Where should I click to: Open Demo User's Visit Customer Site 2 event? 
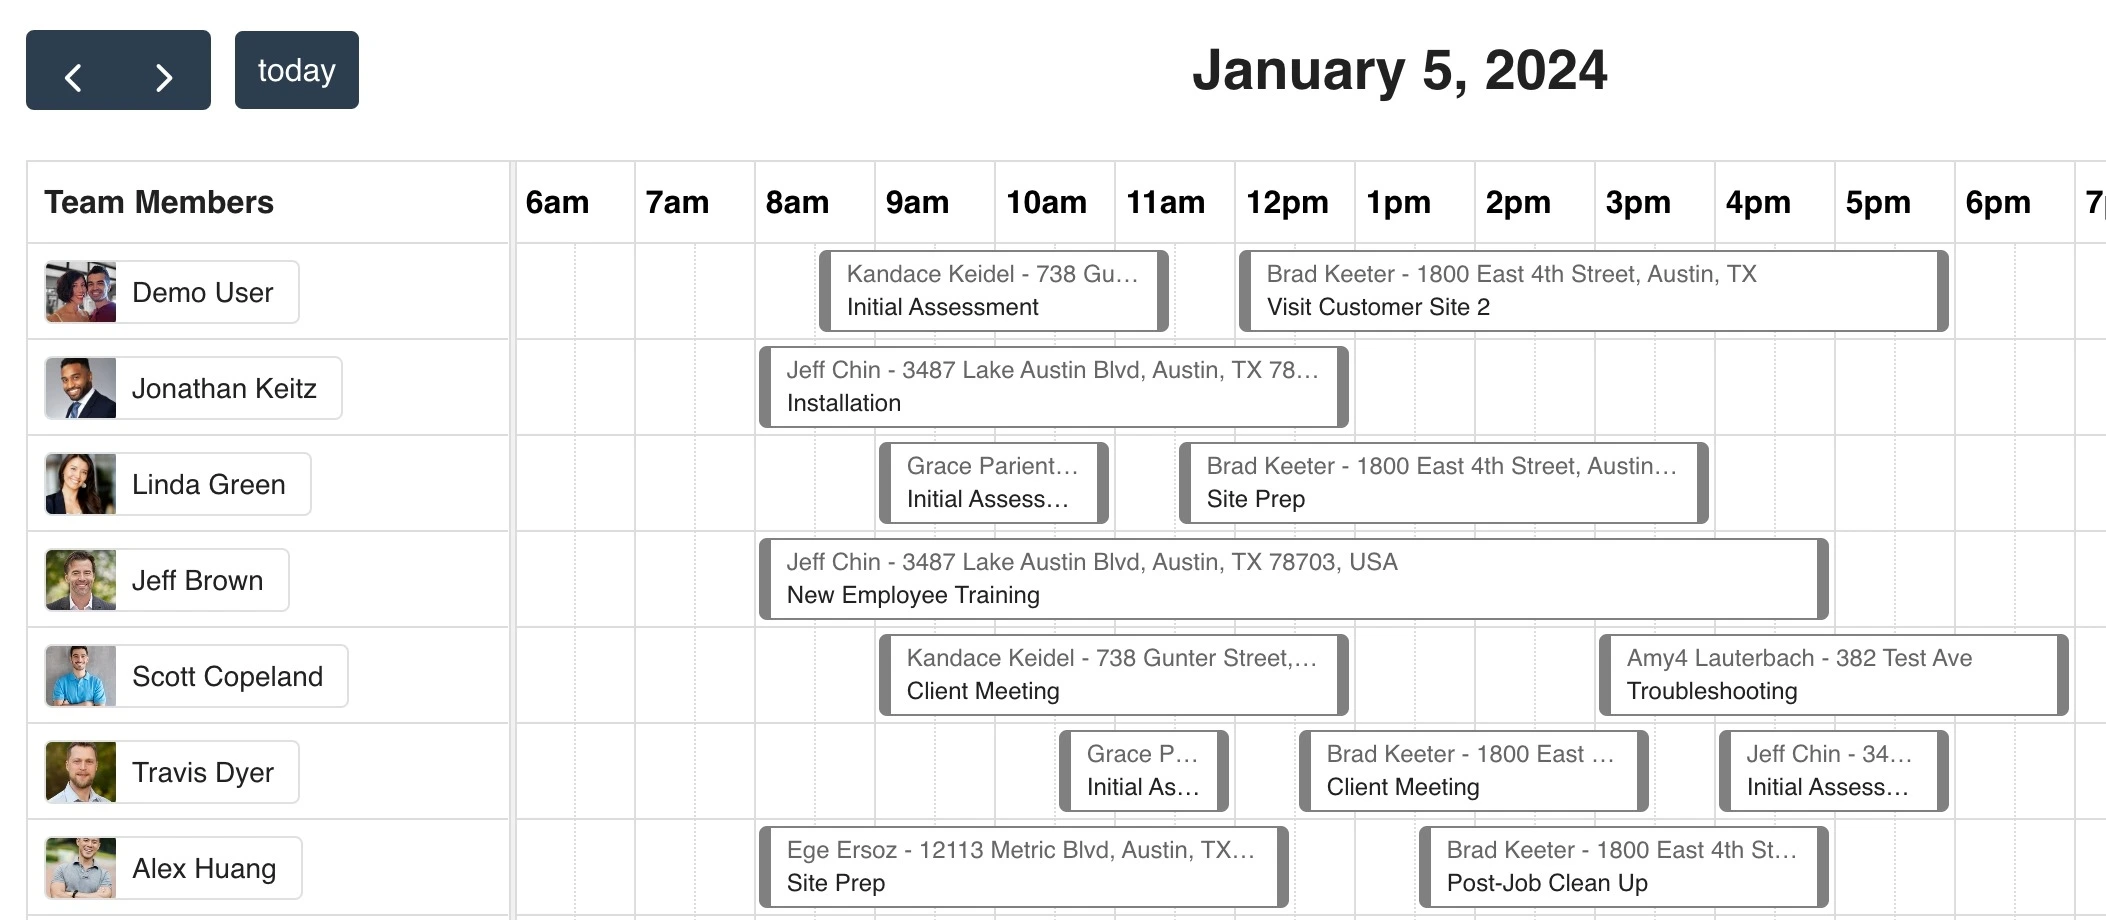pos(1592,291)
